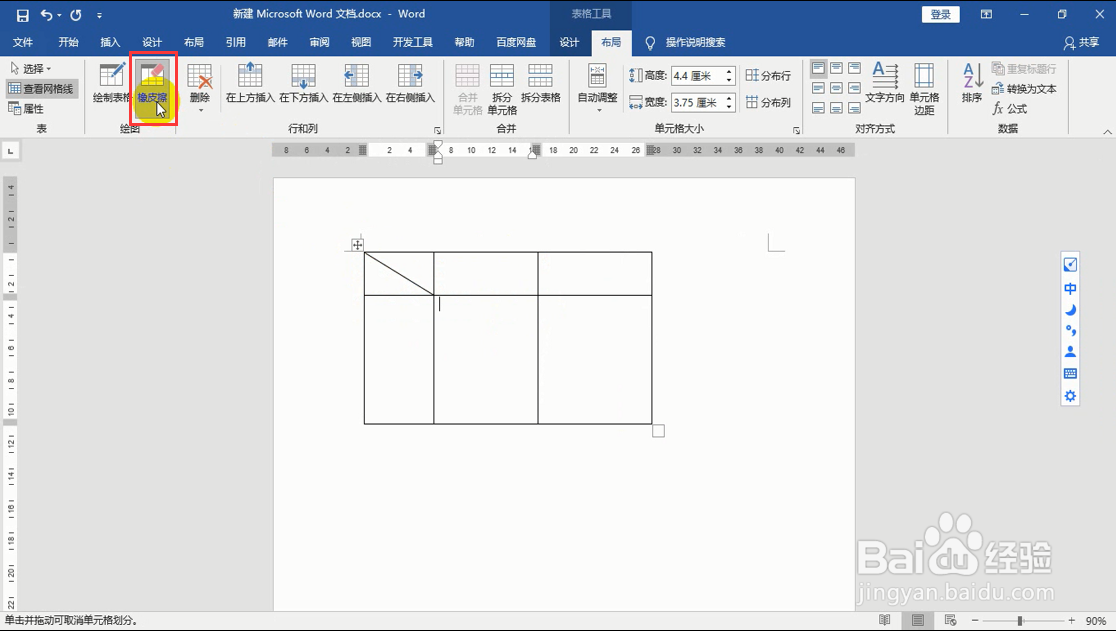
Task: Click the Login (登录) button
Action: pos(941,14)
